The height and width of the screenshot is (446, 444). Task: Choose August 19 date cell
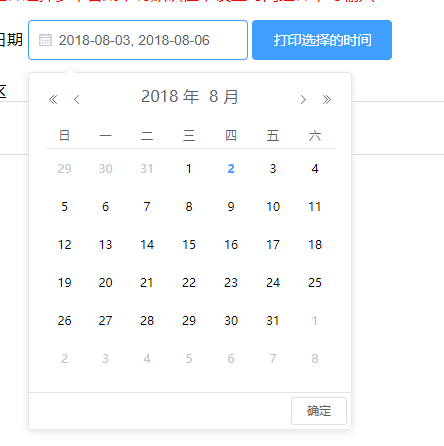[64, 283]
